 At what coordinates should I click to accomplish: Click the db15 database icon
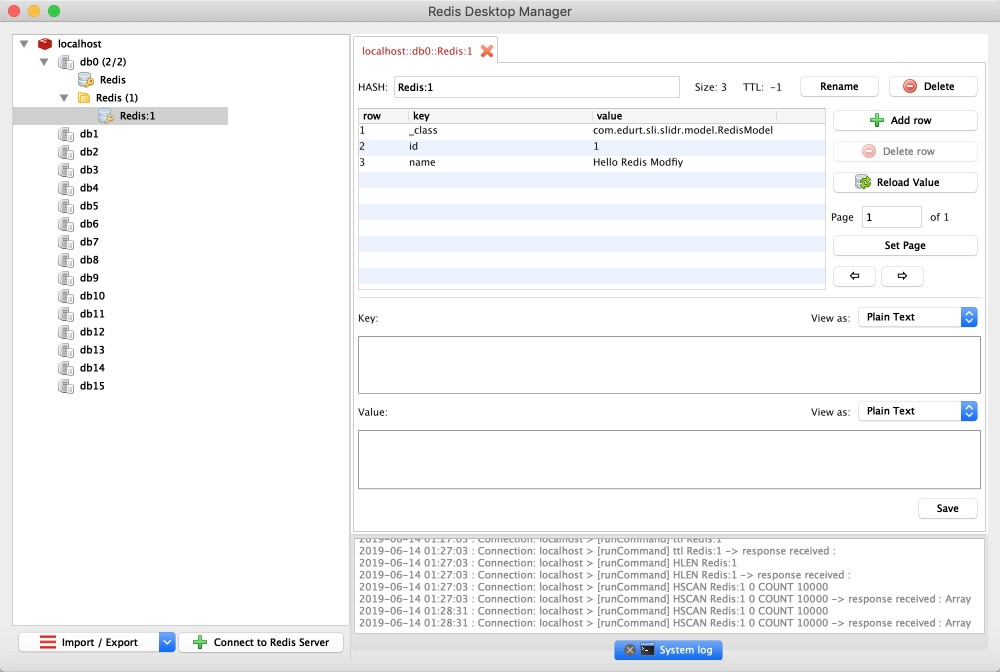point(66,386)
